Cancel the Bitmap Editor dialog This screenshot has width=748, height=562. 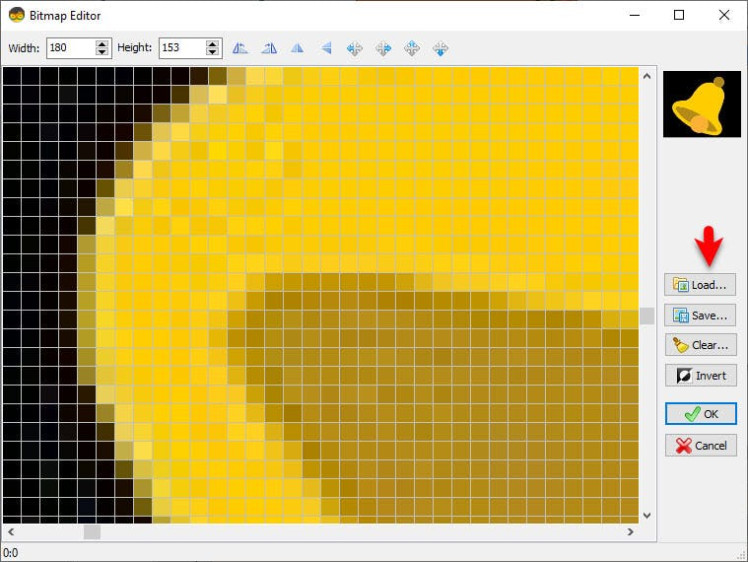click(700, 445)
